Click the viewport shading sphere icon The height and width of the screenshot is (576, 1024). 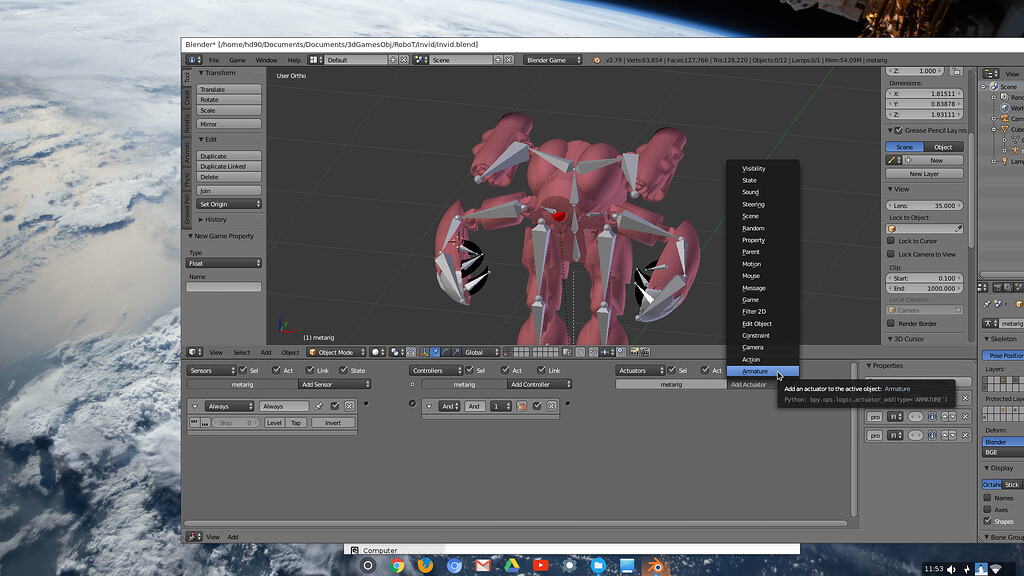point(377,352)
